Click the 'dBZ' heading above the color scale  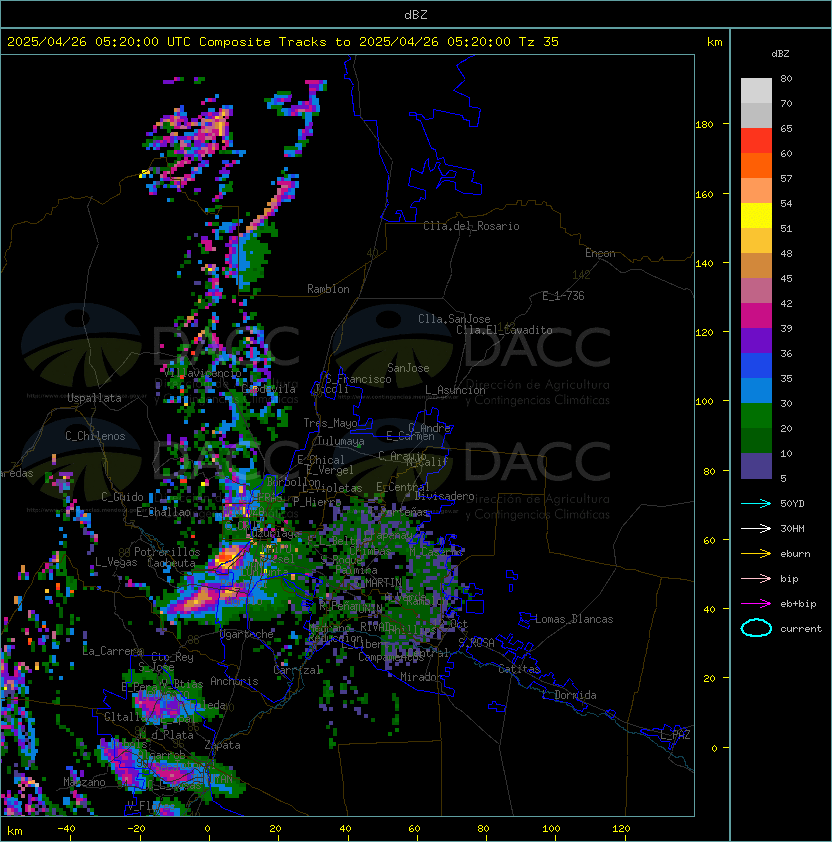780,54
